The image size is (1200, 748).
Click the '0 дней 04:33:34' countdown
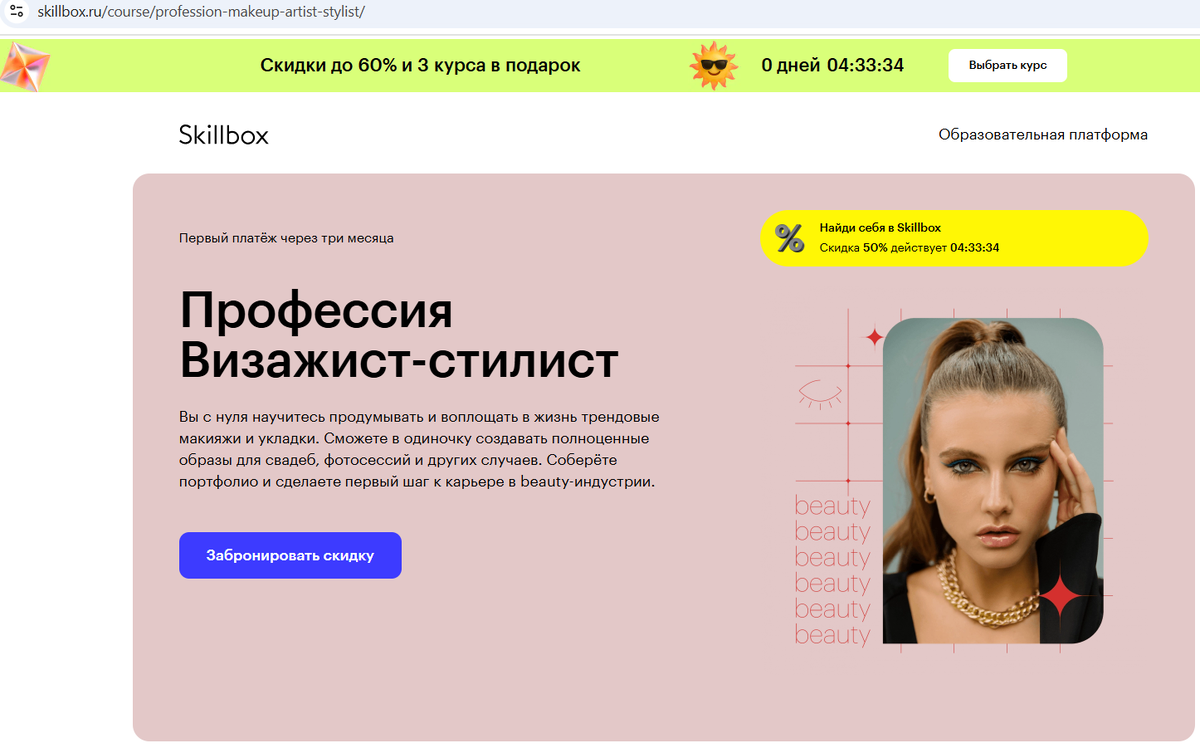832,65
